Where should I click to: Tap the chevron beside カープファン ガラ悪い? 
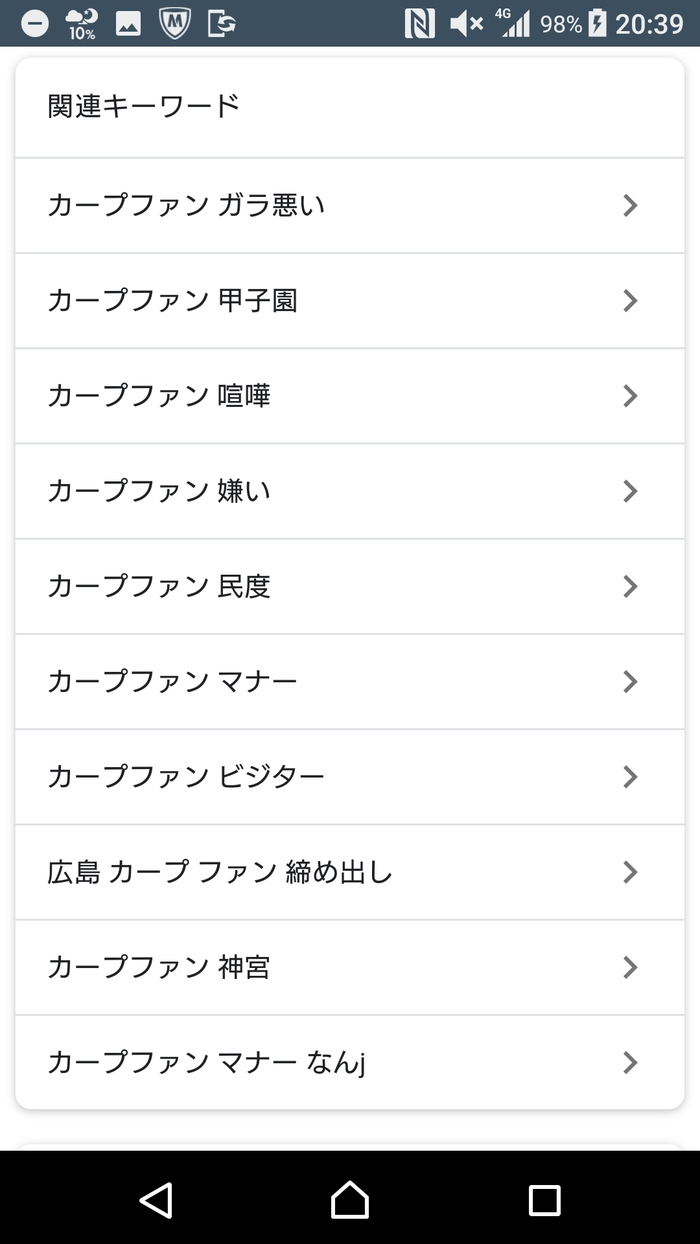click(x=629, y=205)
